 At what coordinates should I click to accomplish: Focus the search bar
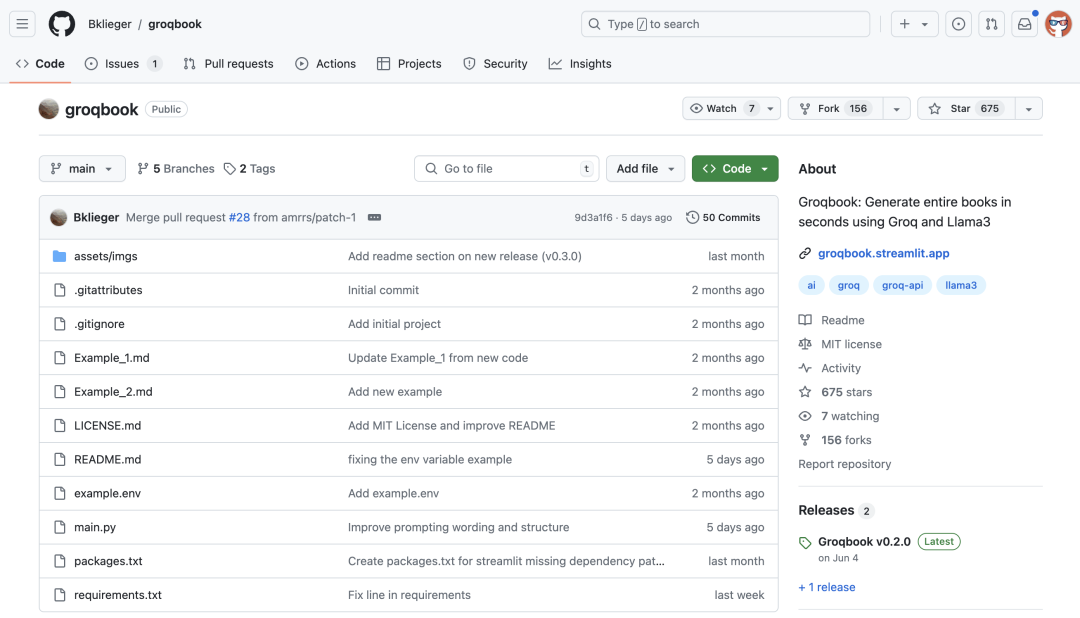tap(725, 24)
